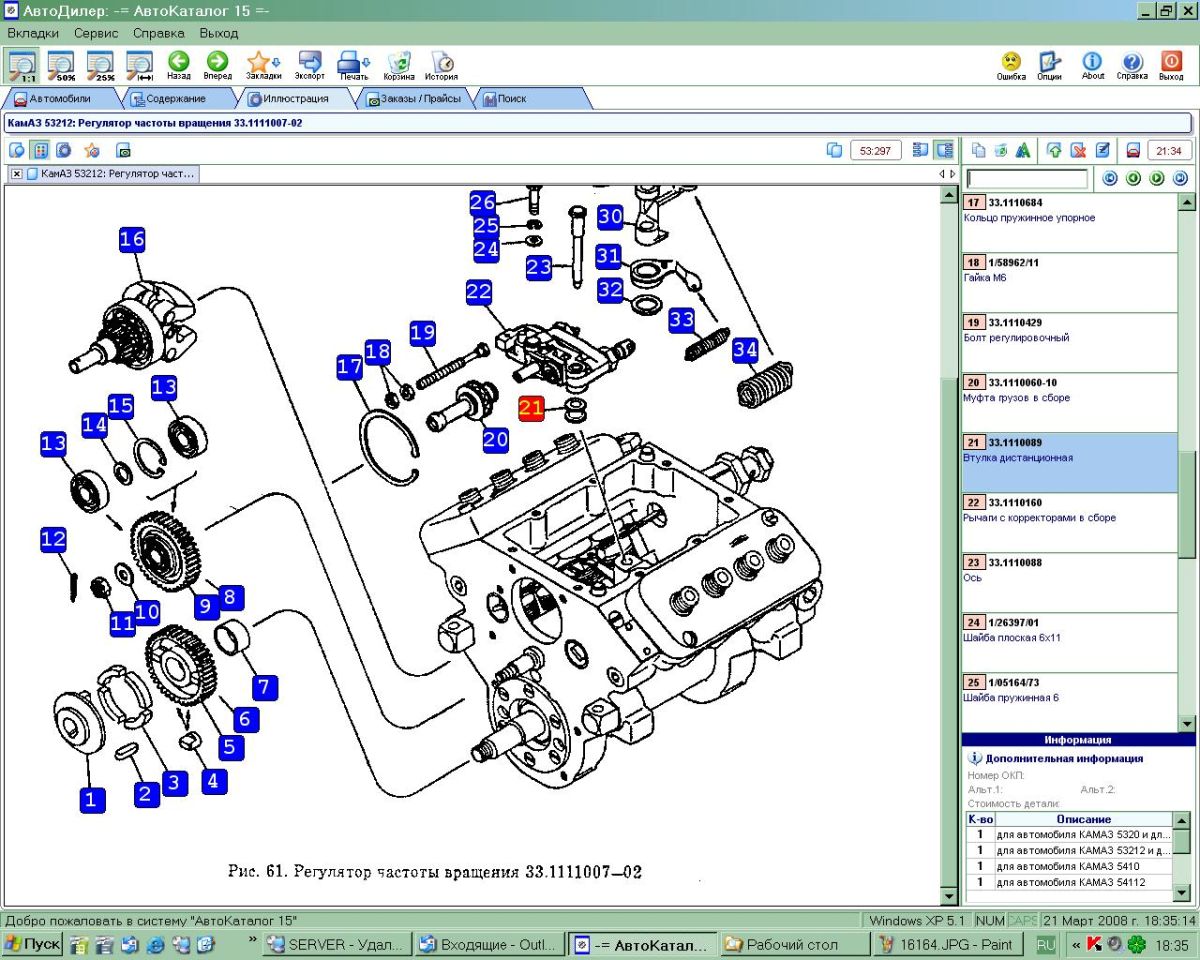Set zoom to 50% with magnifier icon

coord(61,66)
